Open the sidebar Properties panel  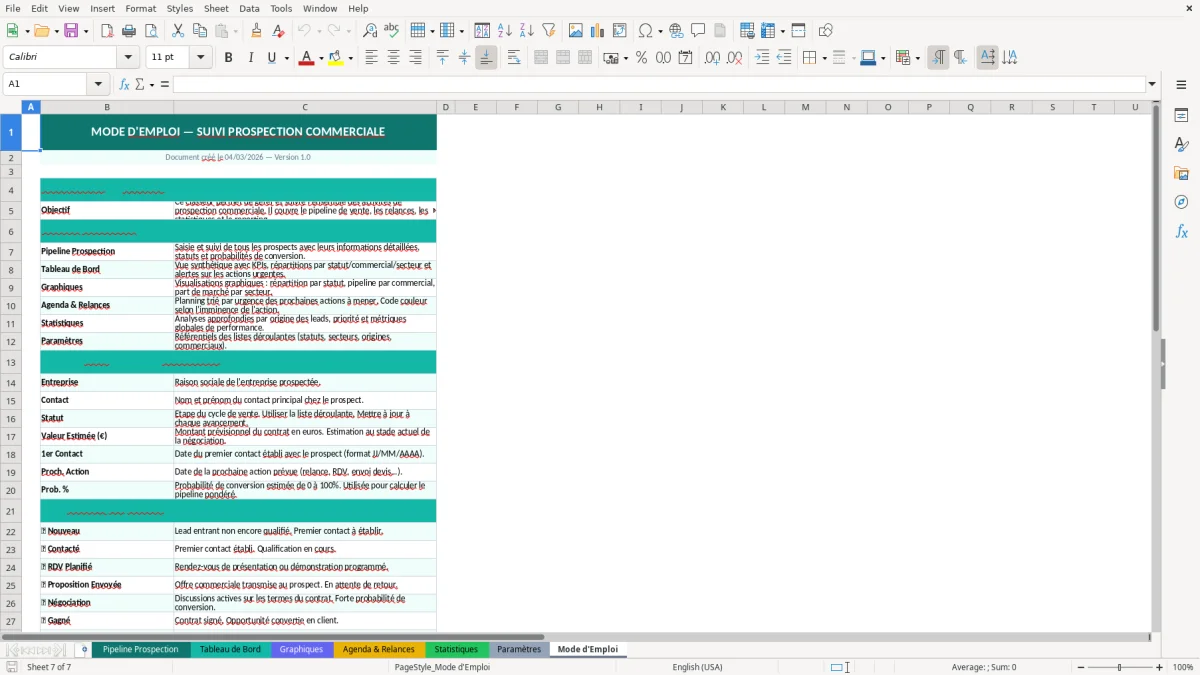(1181, 116)
